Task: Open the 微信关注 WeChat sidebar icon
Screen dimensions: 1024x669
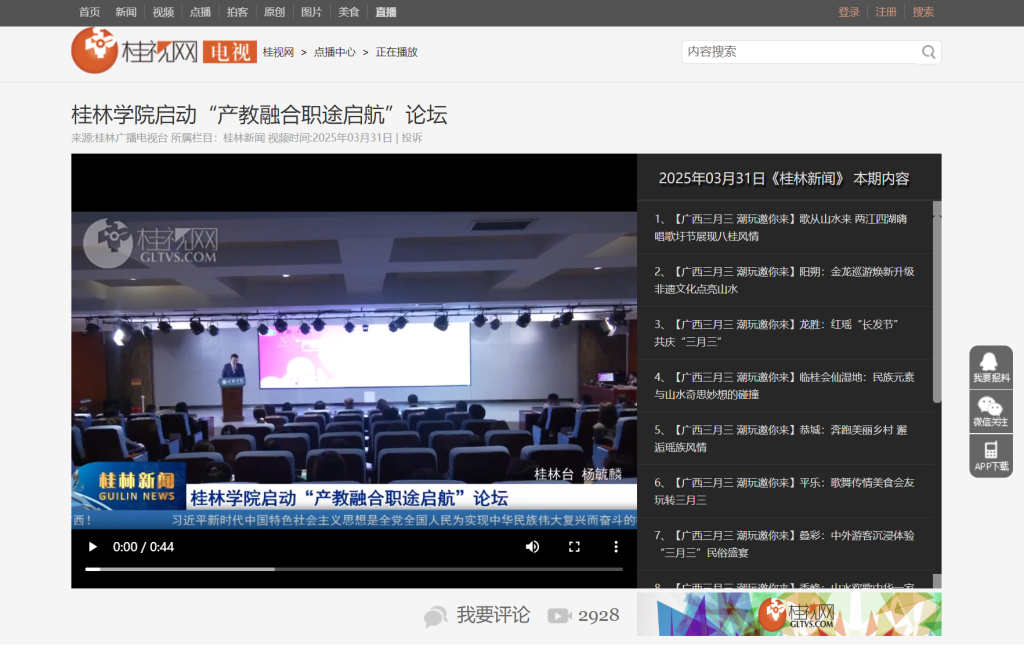Action: point(990,411)
